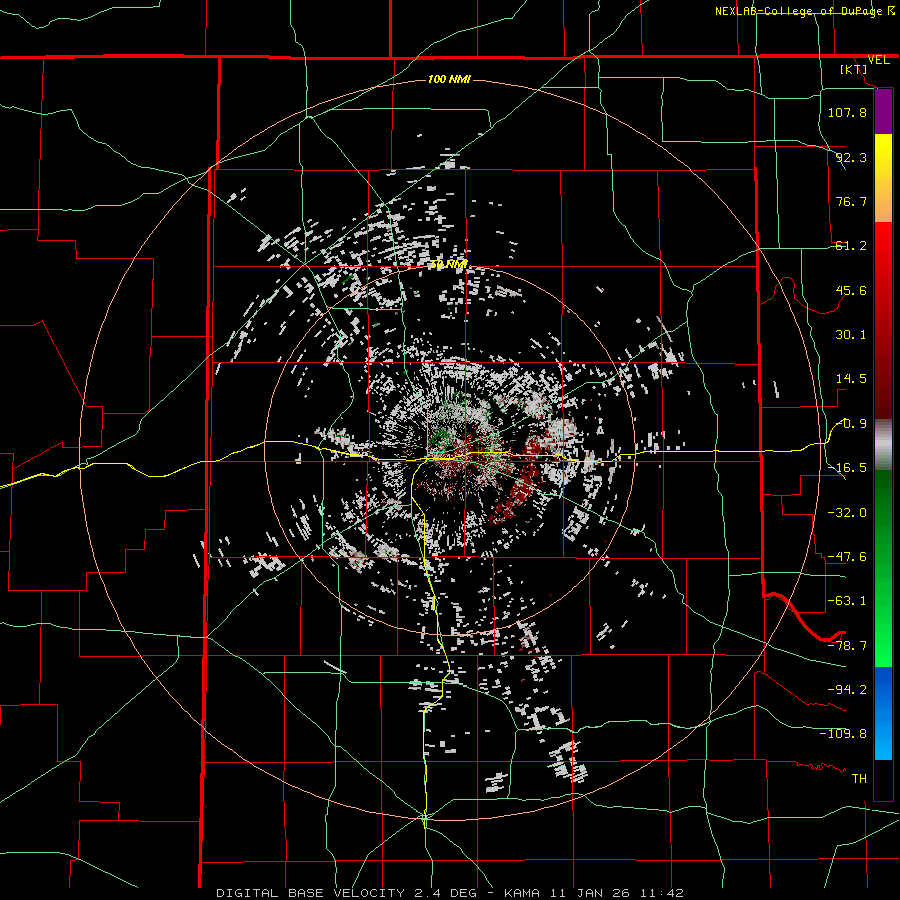Viewport: 900px width, 900px height.
Task: Click the 2.4 DEG elevation angle text
Action: (x=443, y=893)
